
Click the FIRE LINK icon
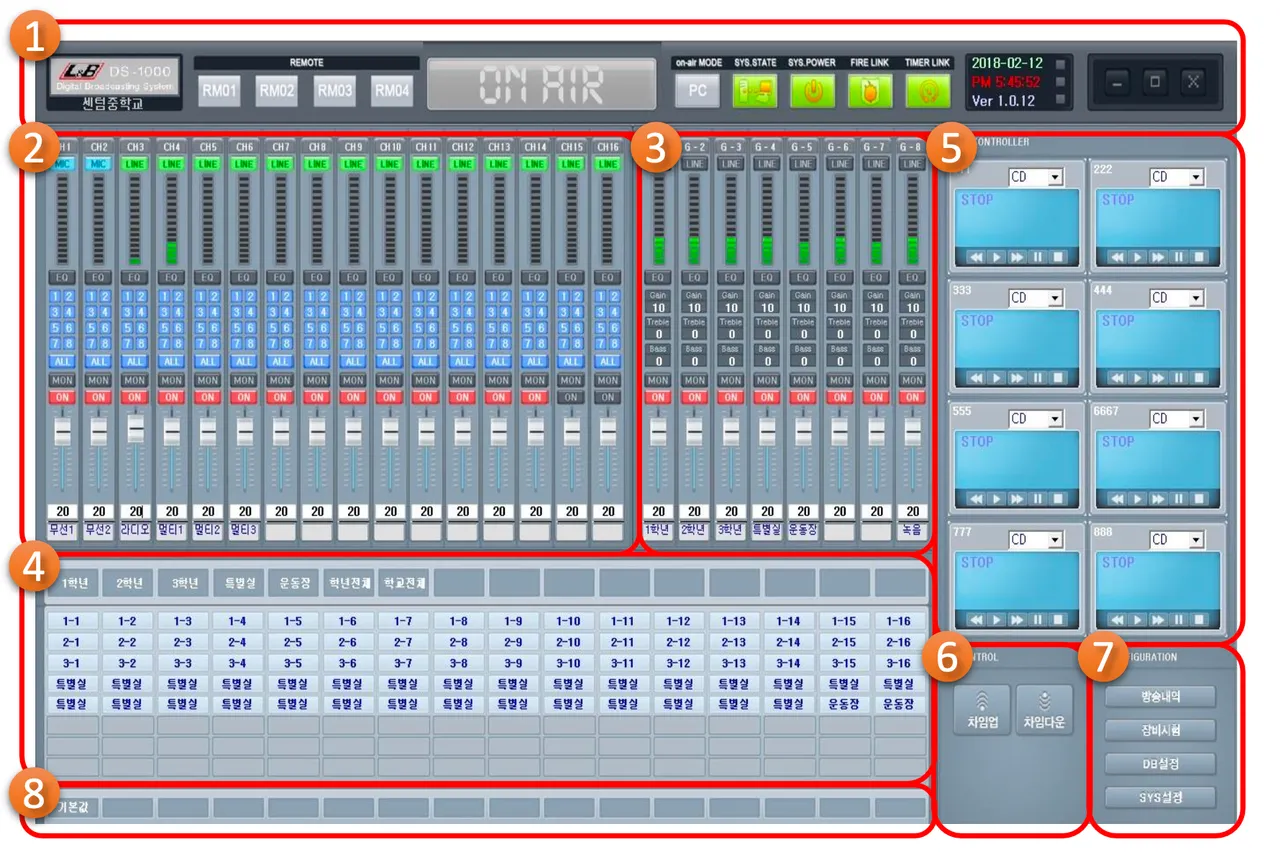[x=870, y=93]
